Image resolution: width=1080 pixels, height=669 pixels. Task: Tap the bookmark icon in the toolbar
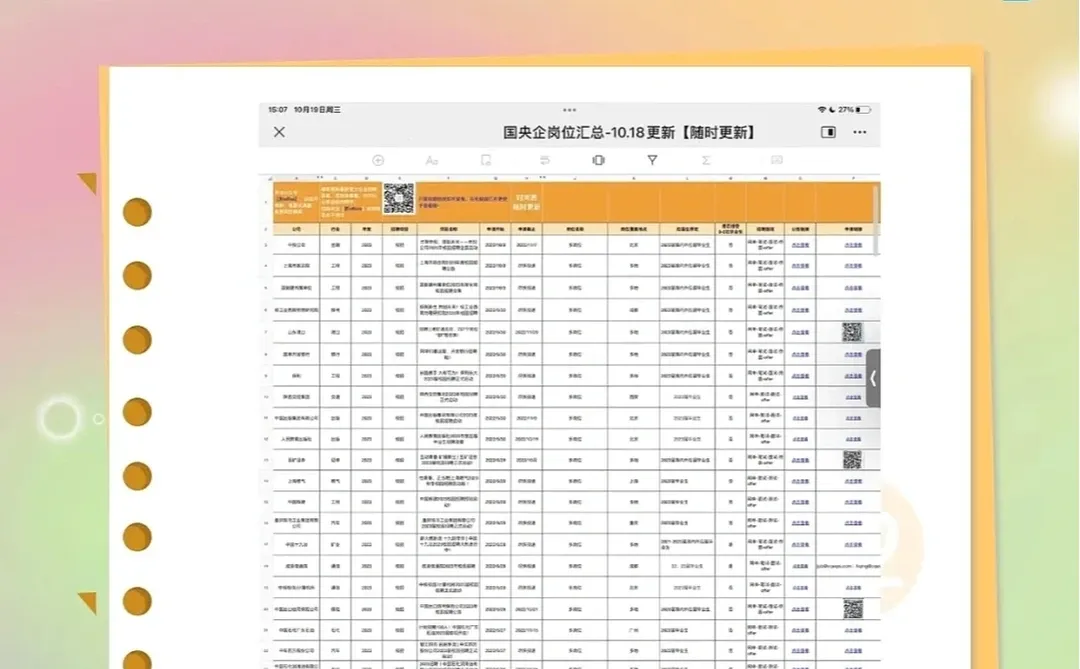(x=487, y=160)
